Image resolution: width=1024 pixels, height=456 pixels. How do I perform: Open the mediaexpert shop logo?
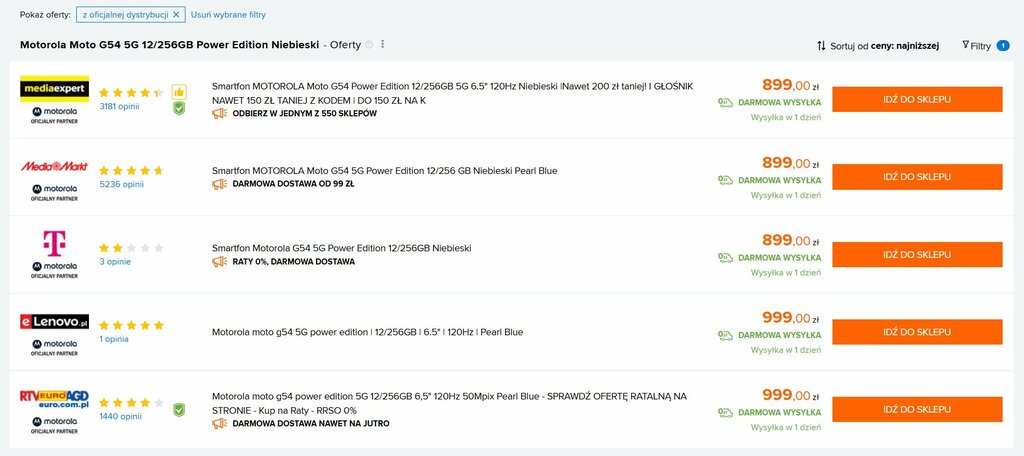point(54,89)
